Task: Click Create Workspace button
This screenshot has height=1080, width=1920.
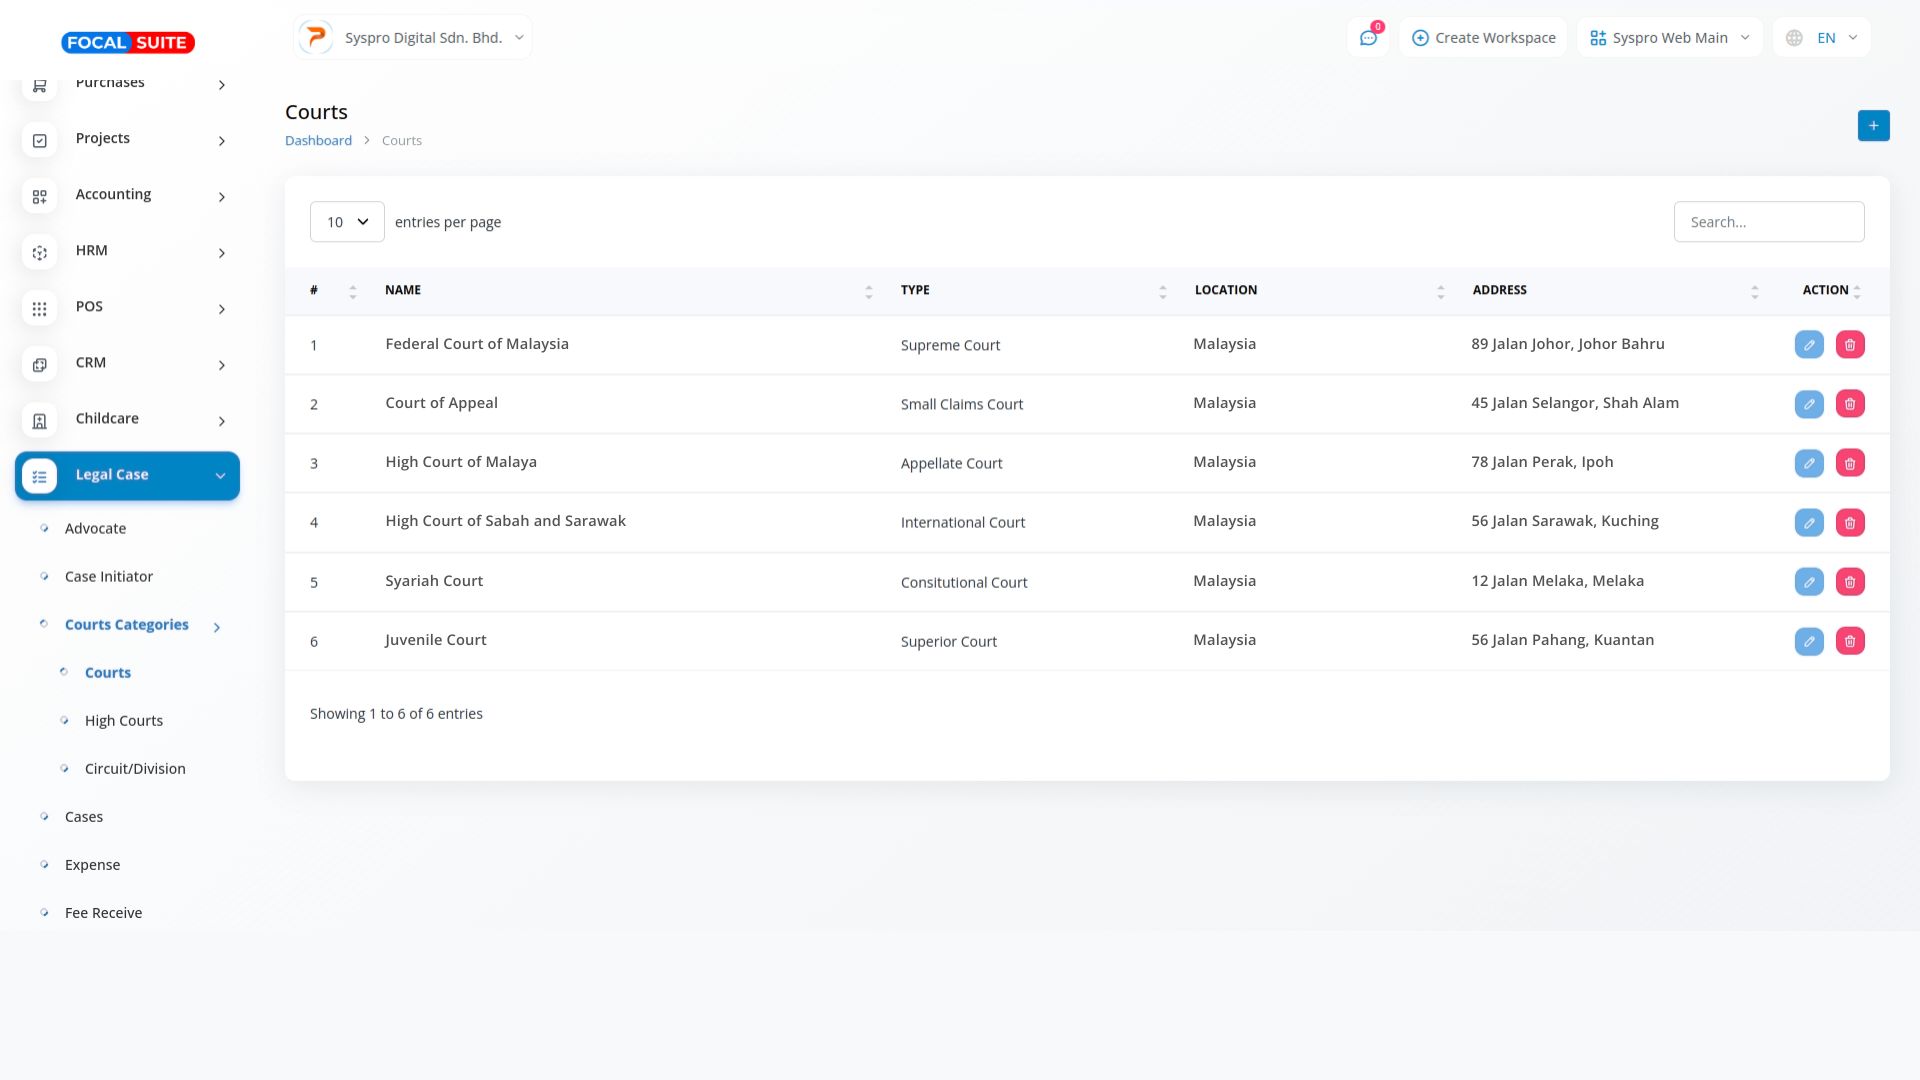Action: click(x=1483, y=38)
